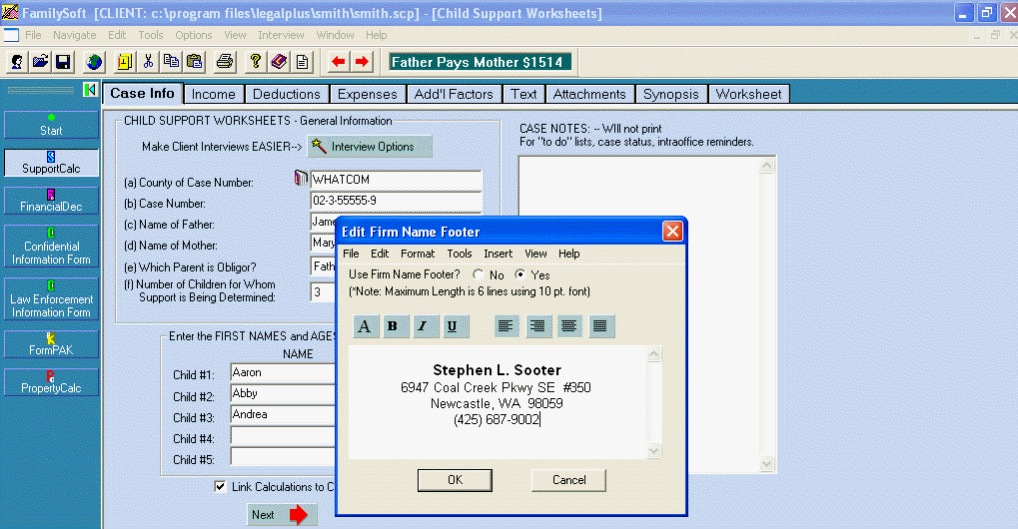1018x529 pixels.
Task: Open the Add'l Factors tab
Action: (454, 94)
